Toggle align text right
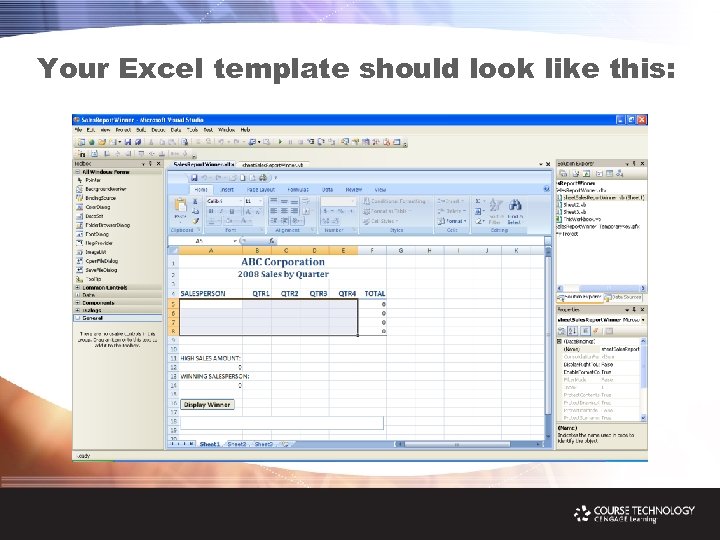 click(x=294, y=211)
